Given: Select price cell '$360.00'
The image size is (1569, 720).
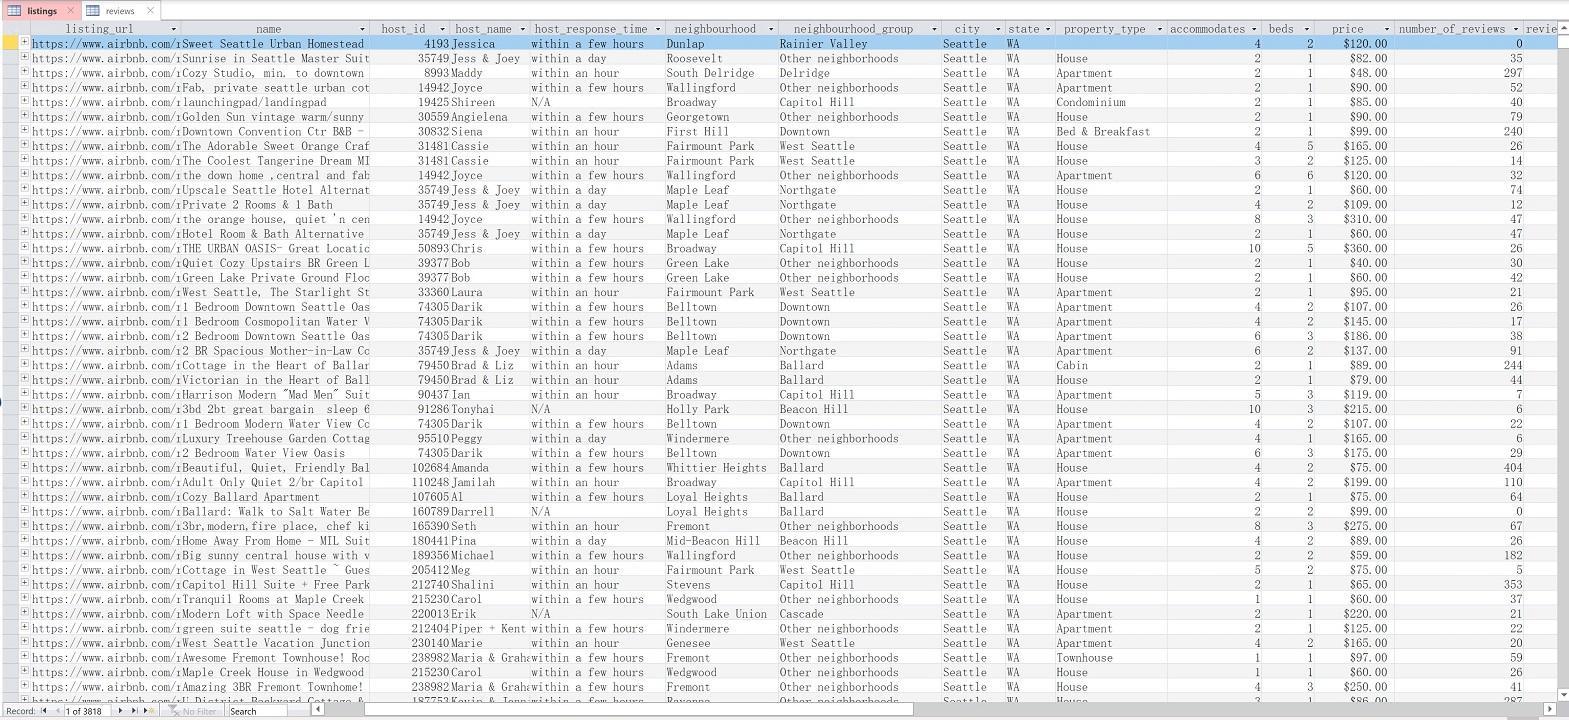Looking at the screenshot, I should pyautogui.click(x=1354, y=248).
